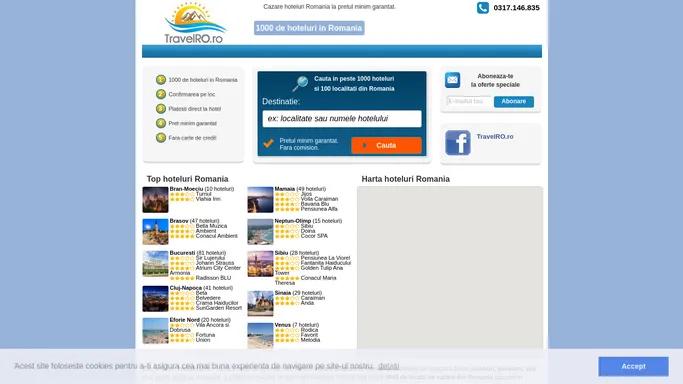The width and height of the screenshot is (683, 384).
Task: Click number 5 badge beside Fara carte de credit
Action: click(x=161, y=138)
